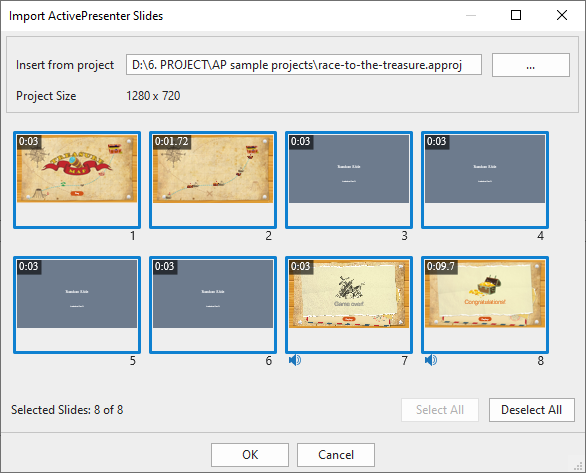Open file browser with the ... button
The width and height of the screenshot is (587, 474).
[x=531, y=65]
